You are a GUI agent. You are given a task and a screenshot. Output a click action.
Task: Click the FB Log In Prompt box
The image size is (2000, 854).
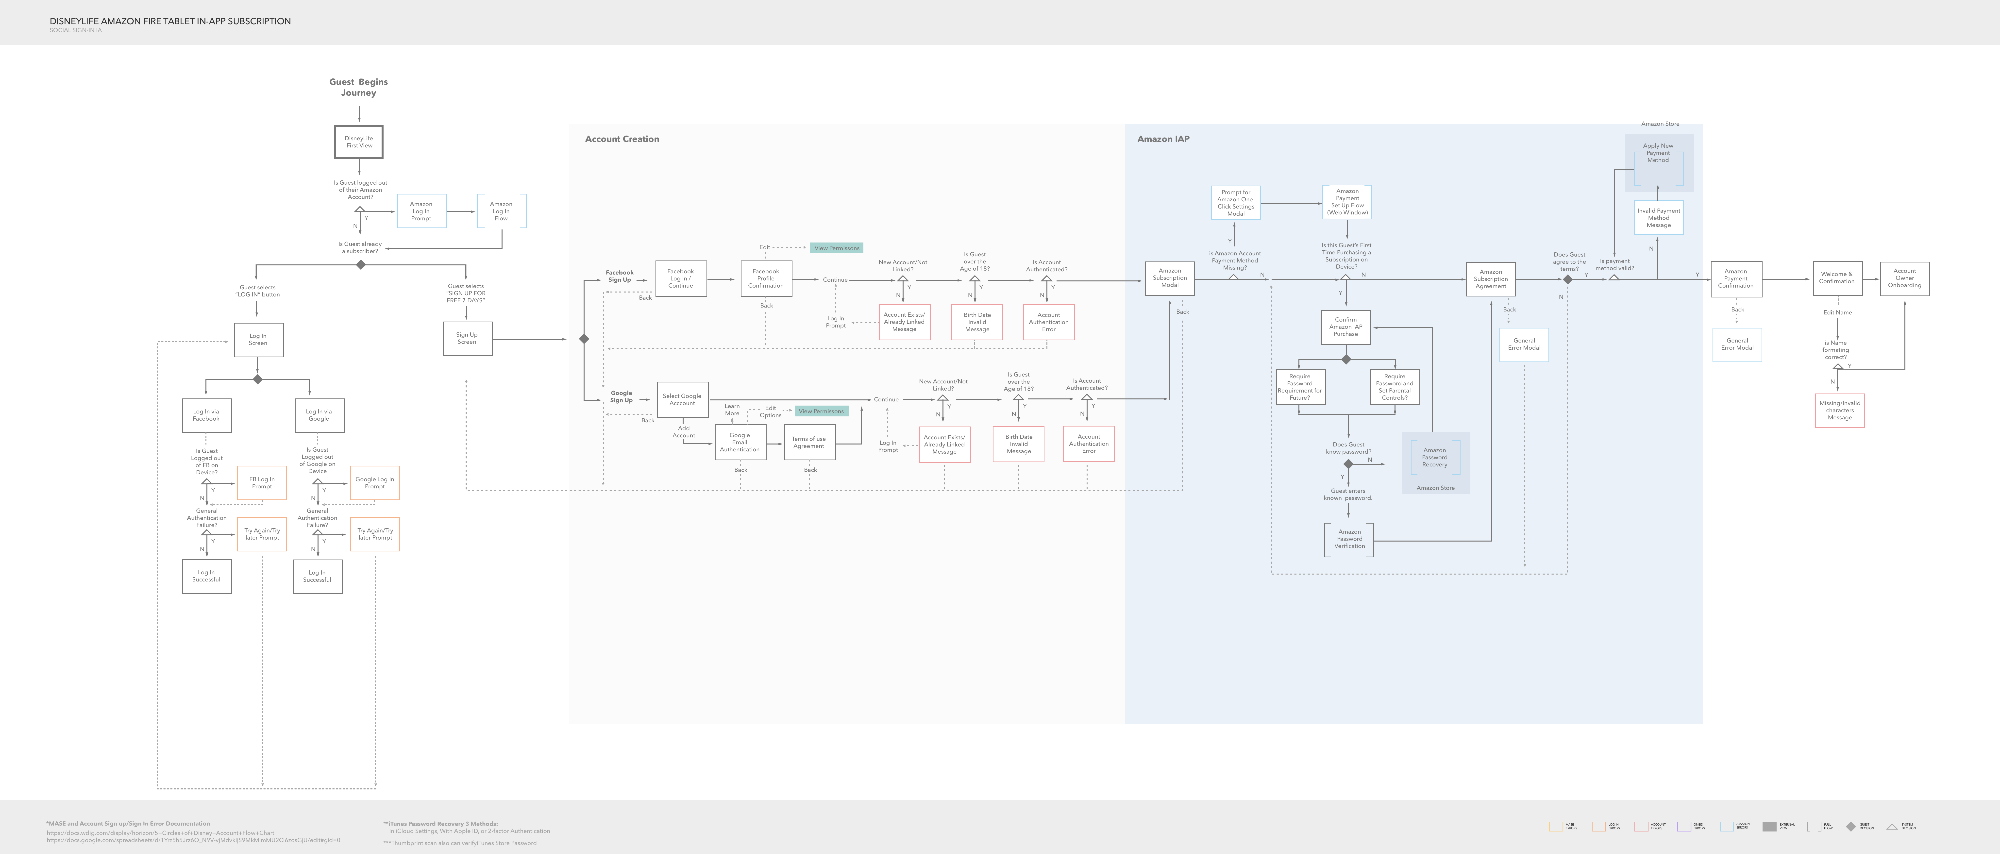(262, 483)
